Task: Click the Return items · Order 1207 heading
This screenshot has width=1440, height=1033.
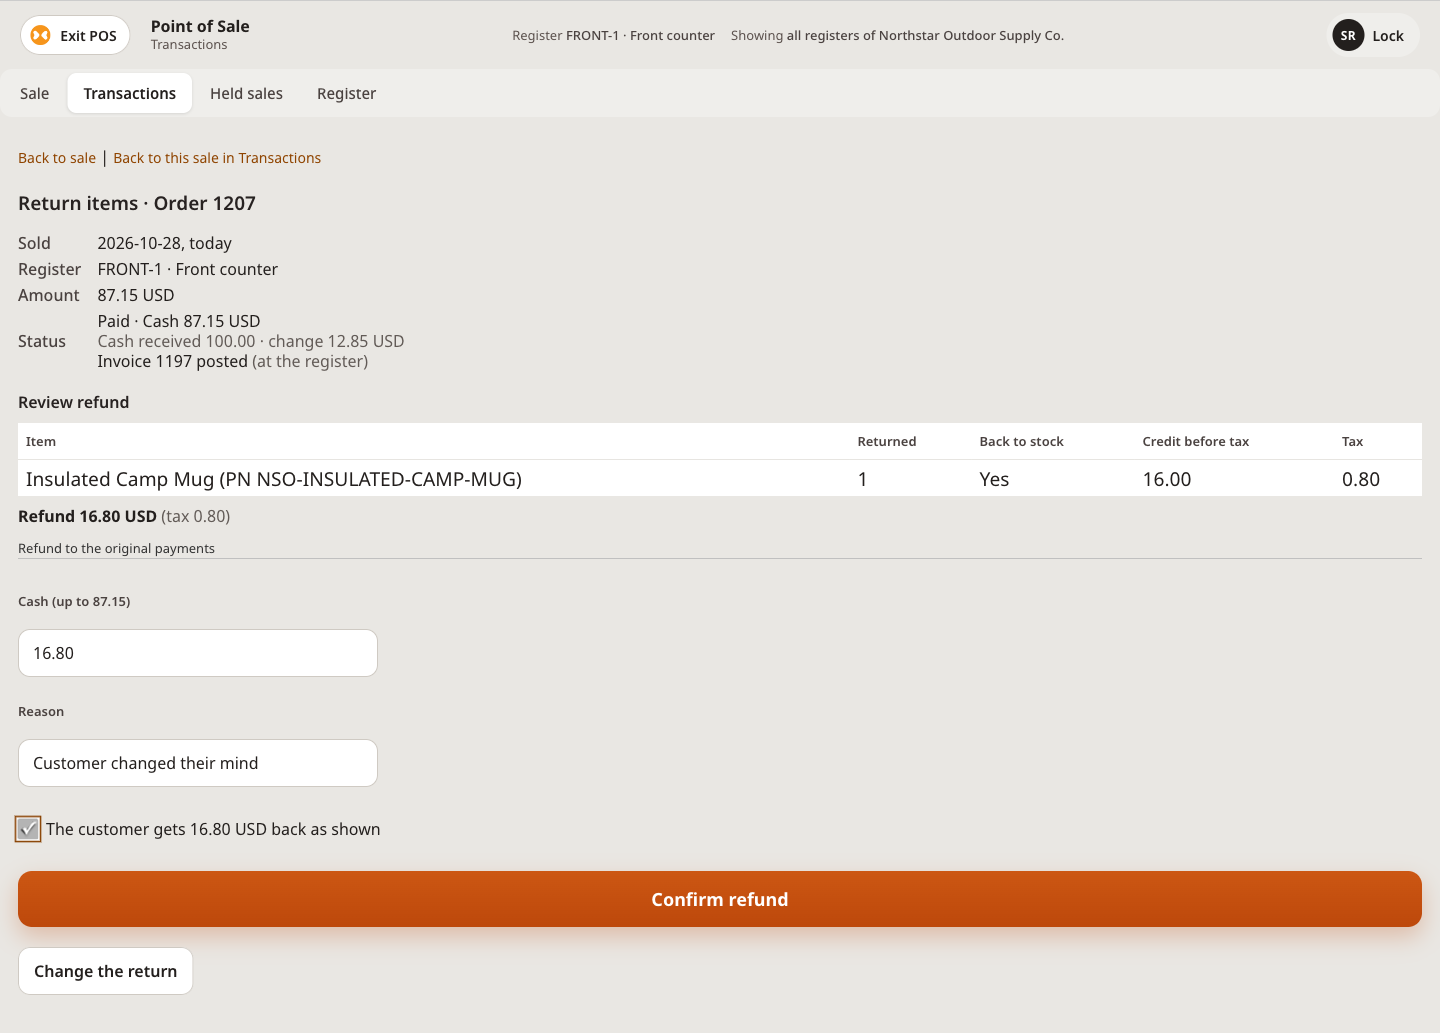Action: click(137, 203)
